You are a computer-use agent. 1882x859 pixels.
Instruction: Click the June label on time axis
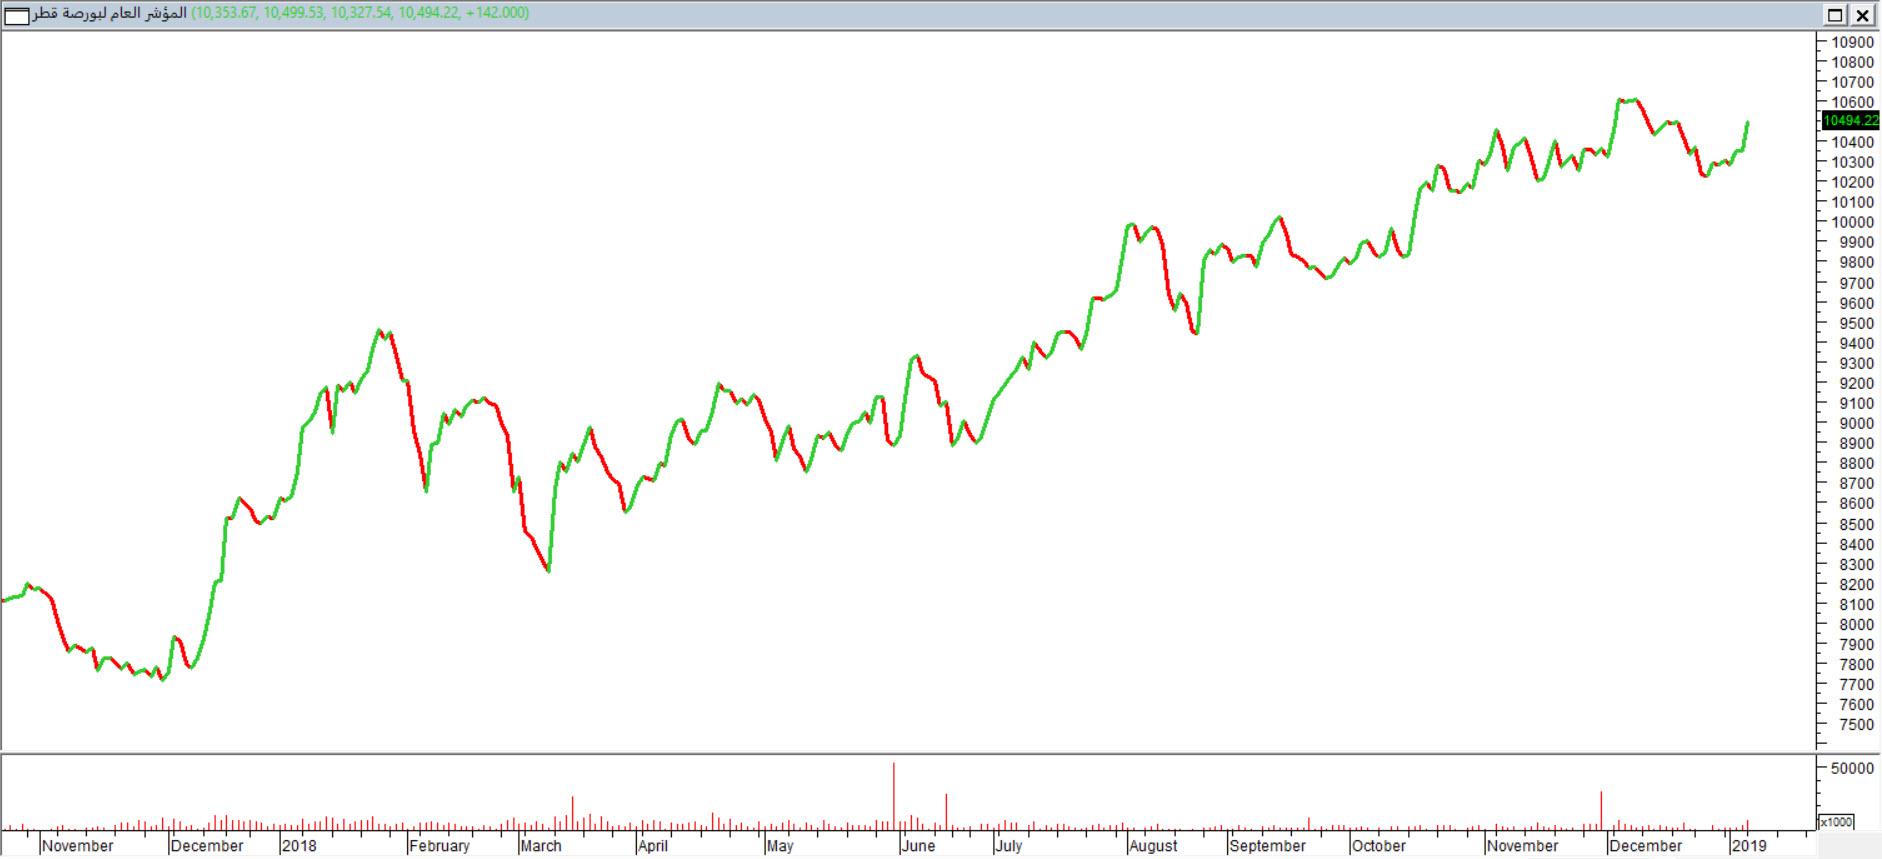918,846
